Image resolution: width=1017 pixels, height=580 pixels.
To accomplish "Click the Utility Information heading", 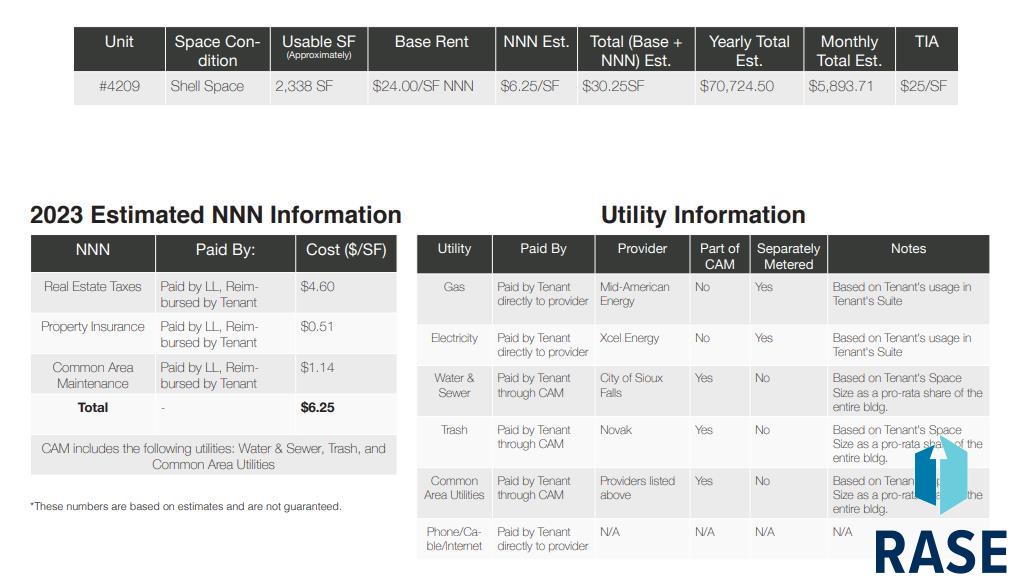I will point(702,215).
